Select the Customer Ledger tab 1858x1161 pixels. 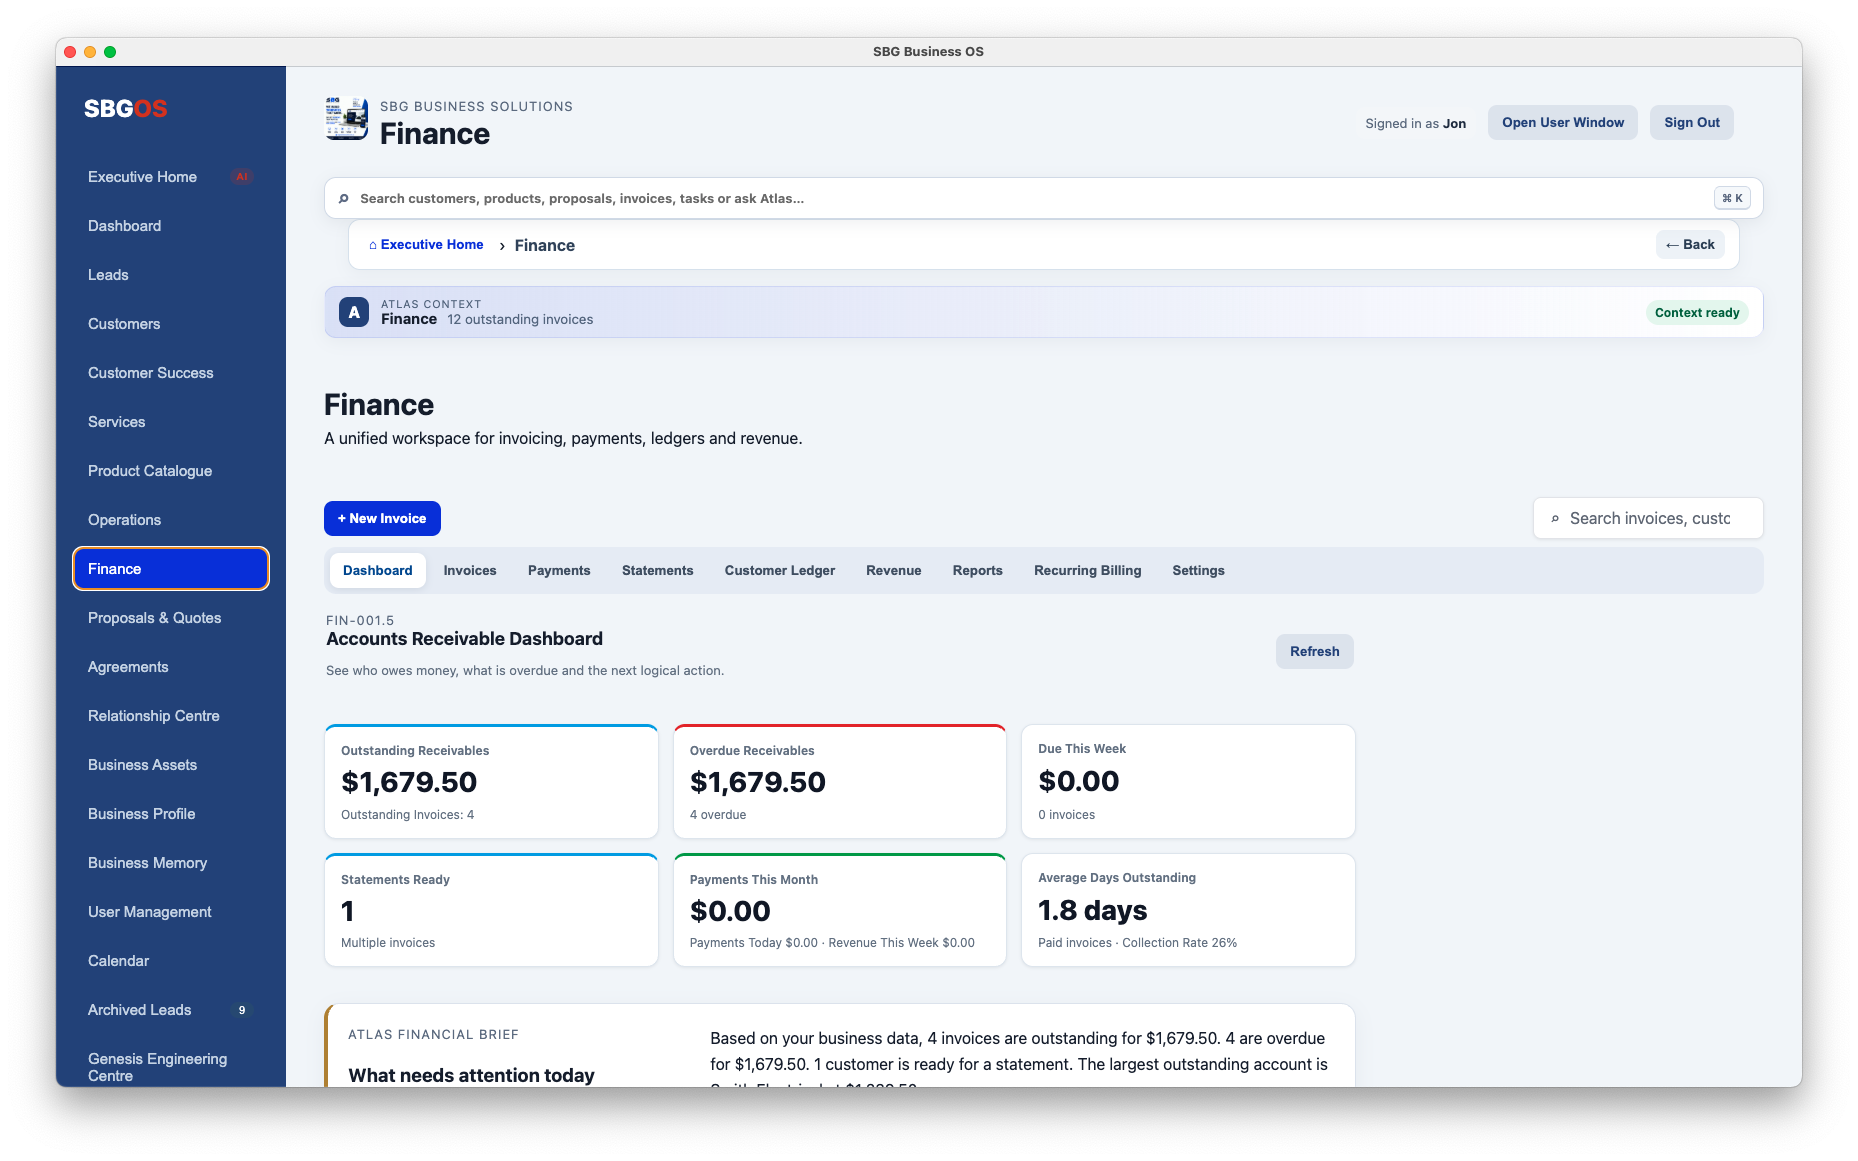pos(780,571)
